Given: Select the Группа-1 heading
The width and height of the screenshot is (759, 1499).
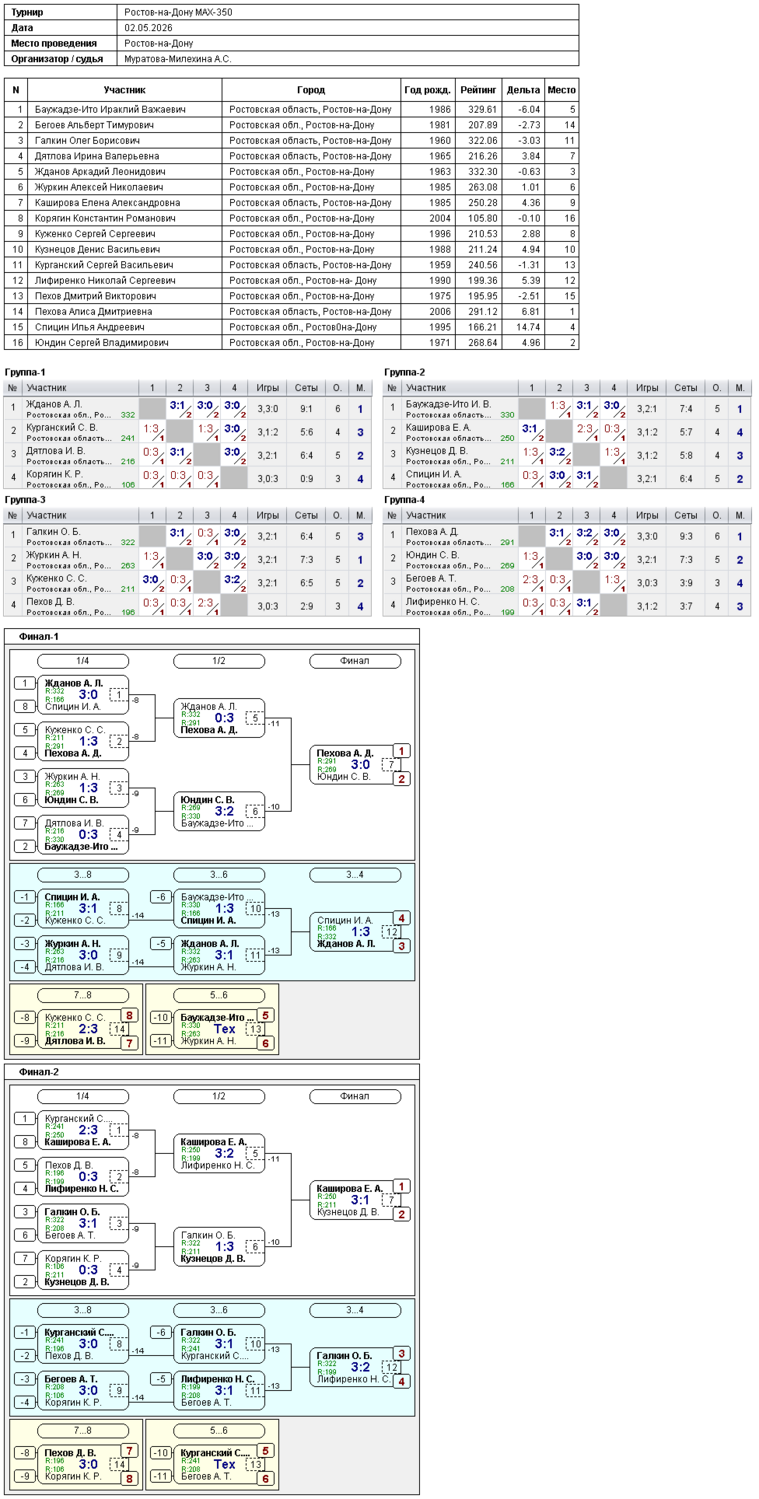Looking at the screenshot, I should click(x=25, y=372).
